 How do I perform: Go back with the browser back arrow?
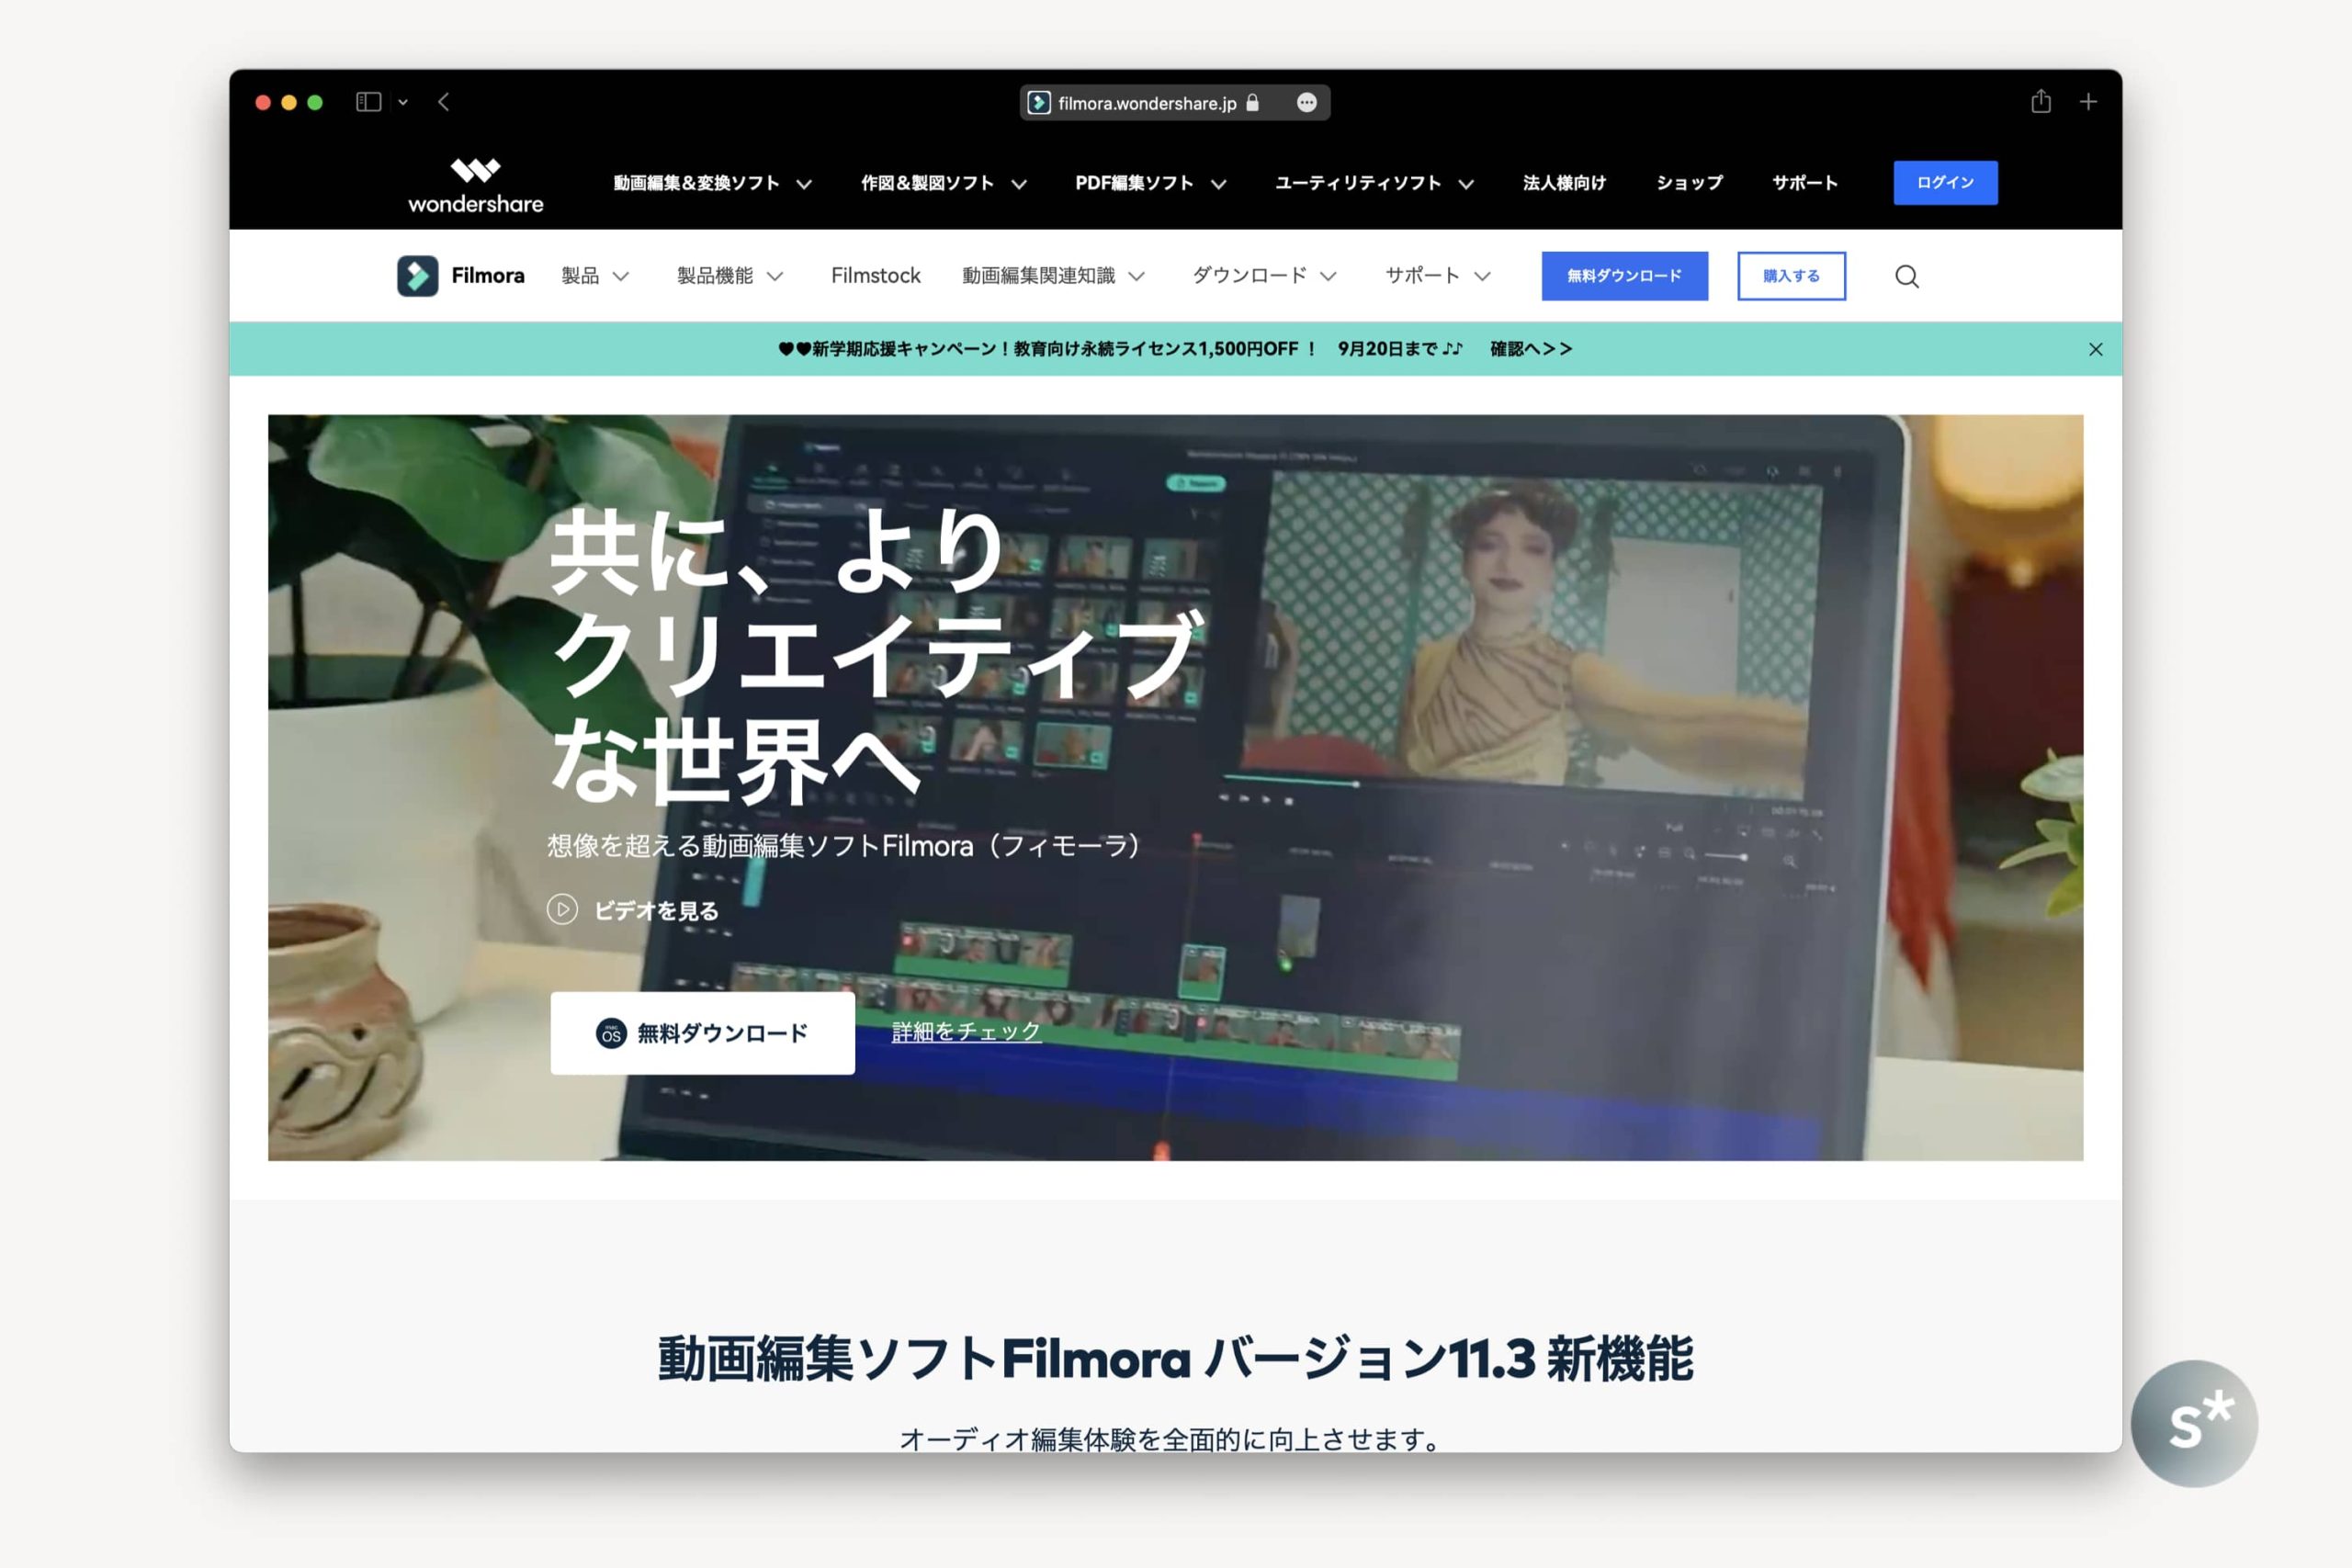[443, 102]
